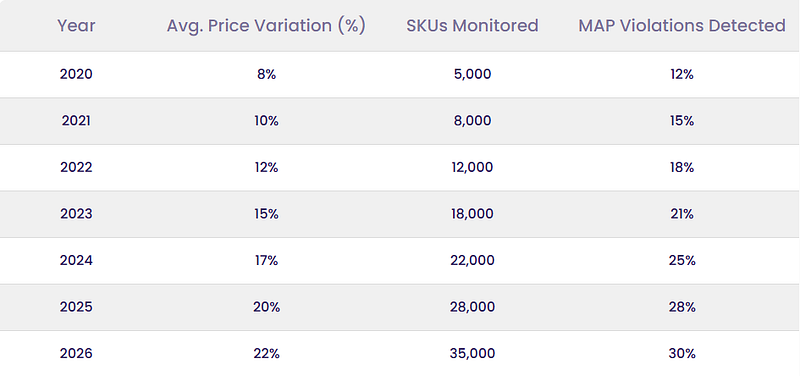
Task: Click the 18,000 SKUs Monitored value
Action: click(x=472, y=214)
